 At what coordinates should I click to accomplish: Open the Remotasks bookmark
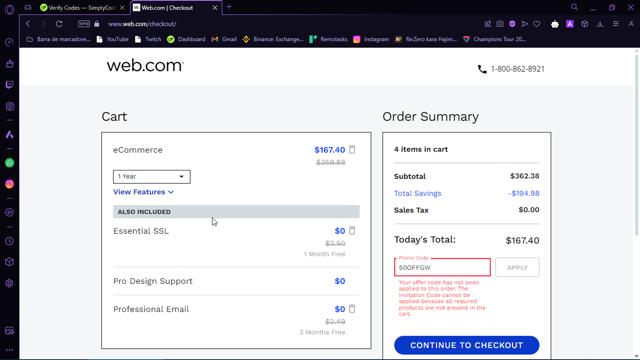[x=328, y=39]
